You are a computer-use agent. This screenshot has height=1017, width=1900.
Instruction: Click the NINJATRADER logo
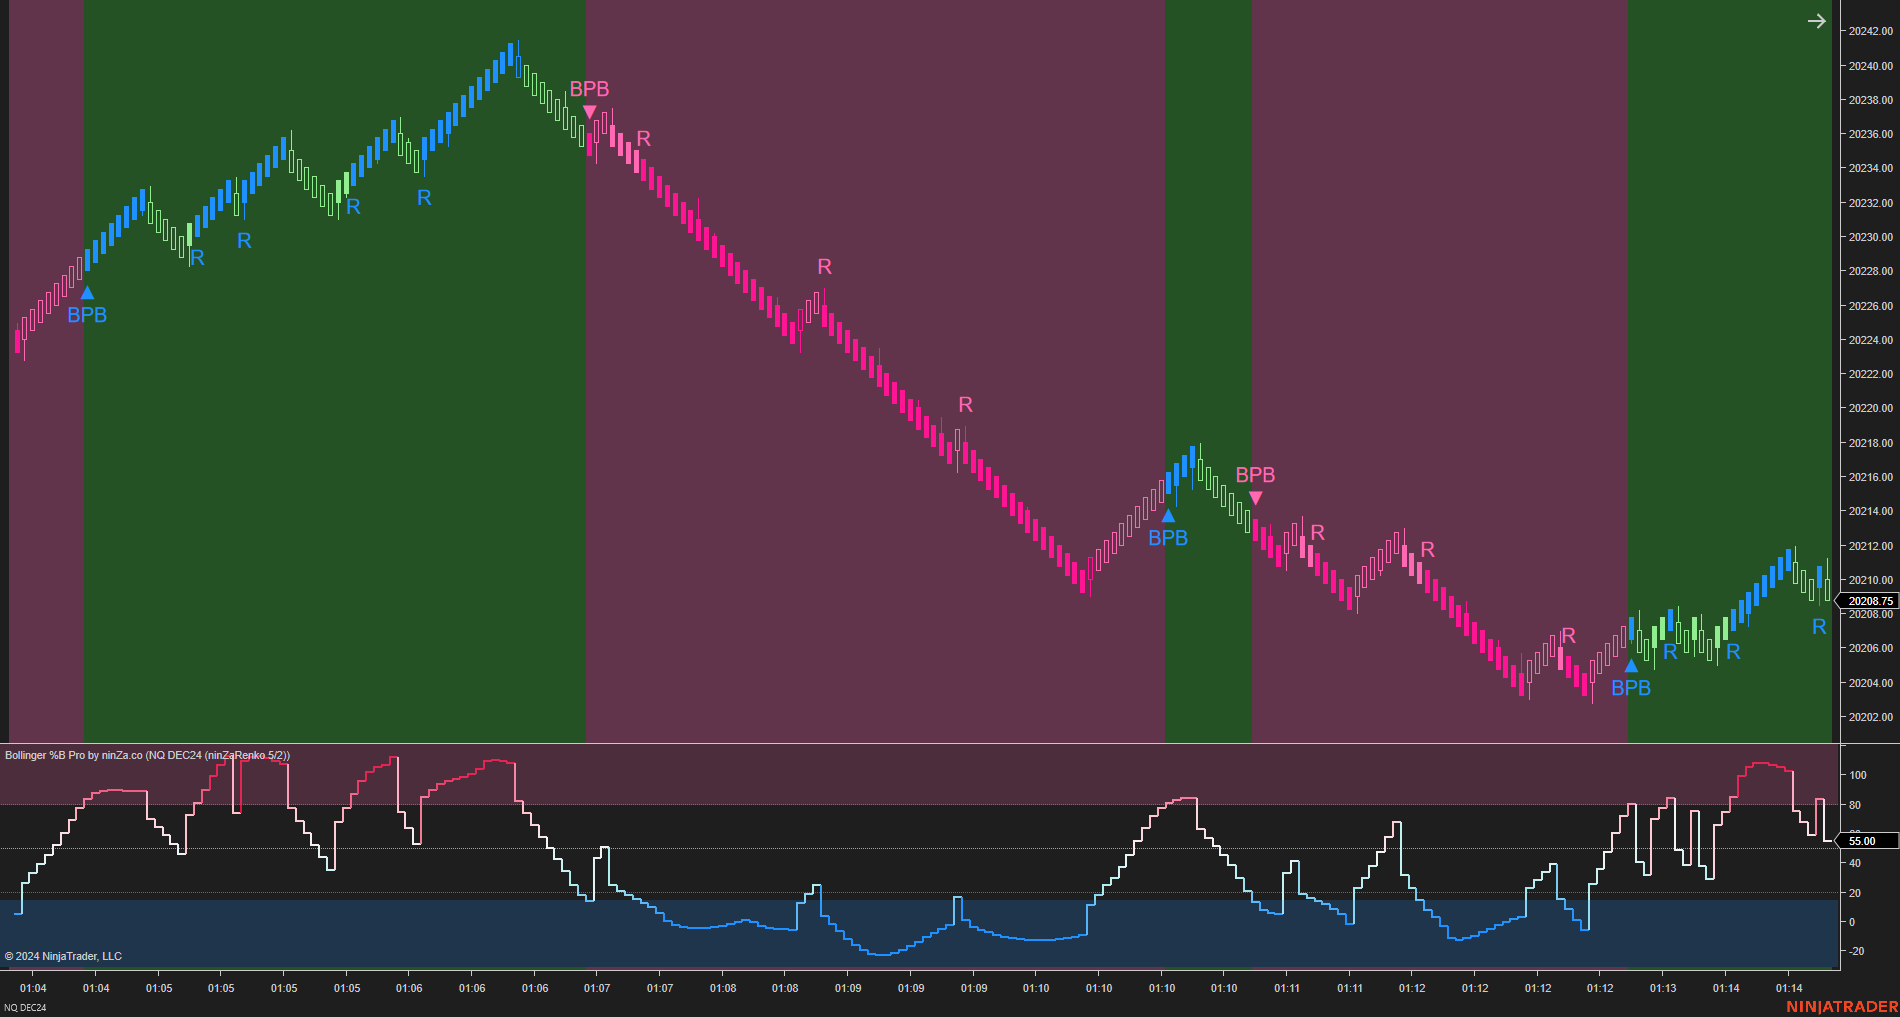pos(1842,1007)
